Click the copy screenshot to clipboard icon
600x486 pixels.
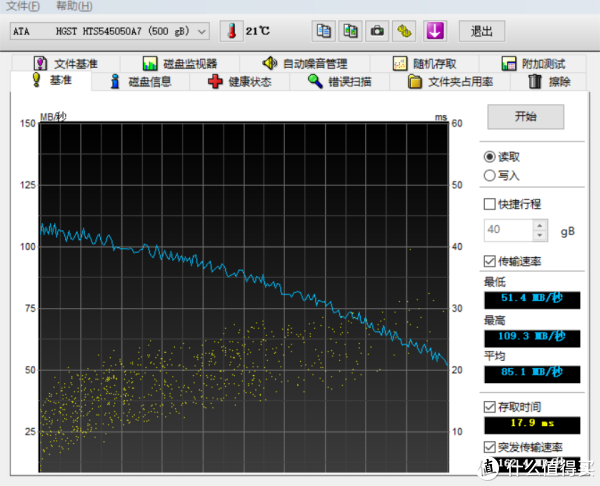351,31
